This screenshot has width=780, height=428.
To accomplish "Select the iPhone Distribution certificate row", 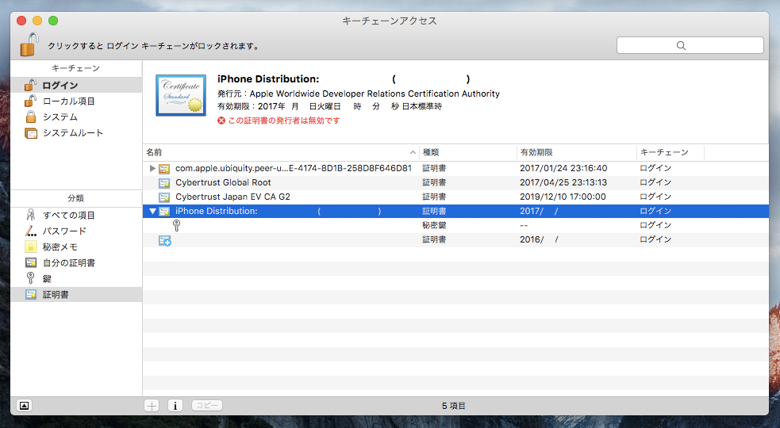I will (456, 211).
